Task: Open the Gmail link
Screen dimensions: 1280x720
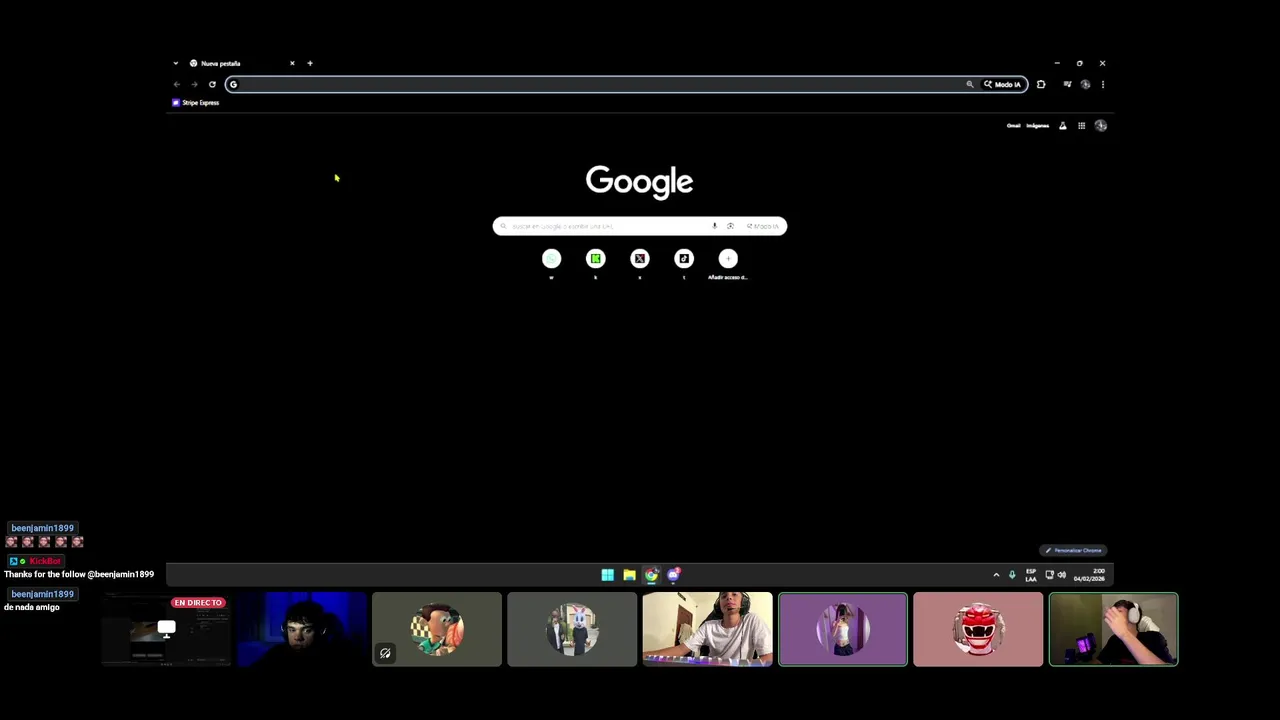Action: [x=1013, y=126]
